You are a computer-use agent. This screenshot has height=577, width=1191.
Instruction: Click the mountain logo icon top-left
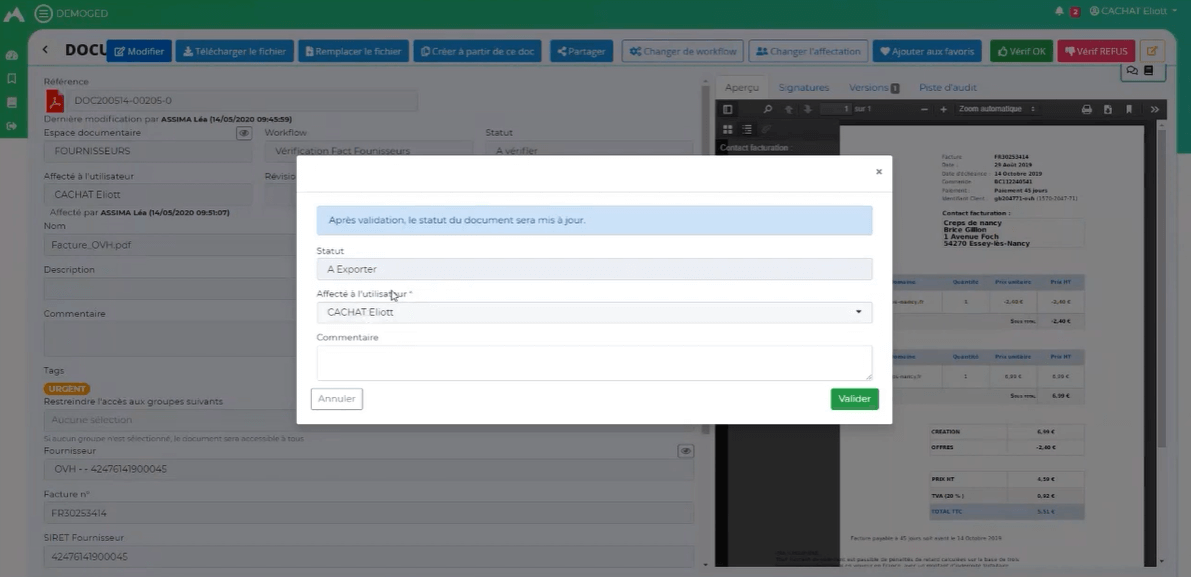coord(14,14)
